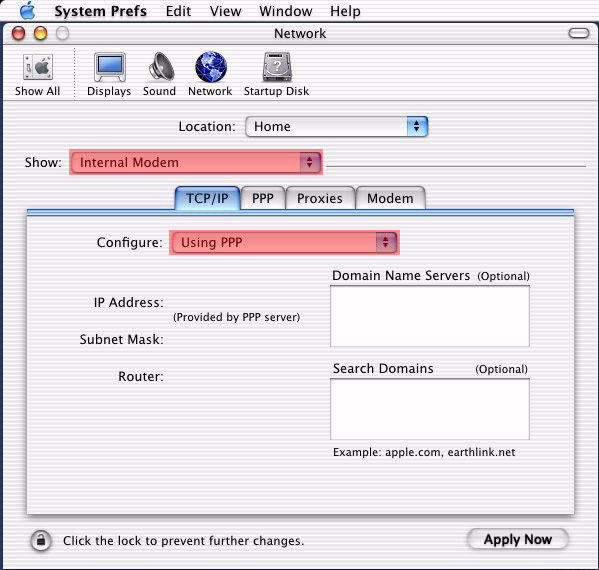Open the System Prefs menu
Image resolution: width=599 pixels, height=570 pixels.
coord(100,11)
